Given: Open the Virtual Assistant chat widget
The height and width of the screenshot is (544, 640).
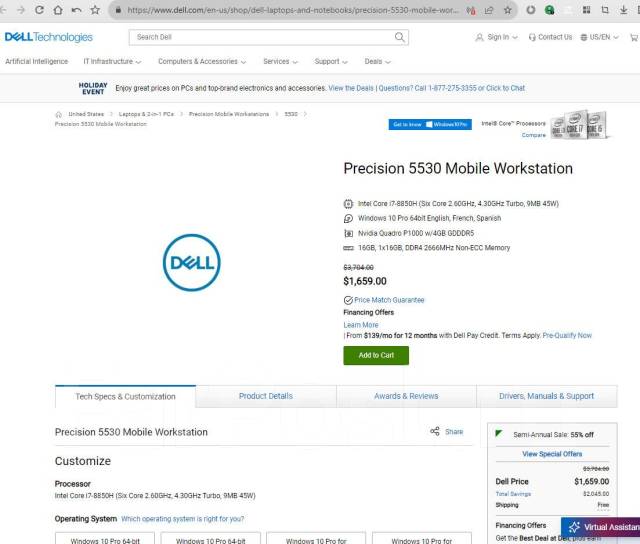Looking at the screenshot, I should [x=600, y=527].
